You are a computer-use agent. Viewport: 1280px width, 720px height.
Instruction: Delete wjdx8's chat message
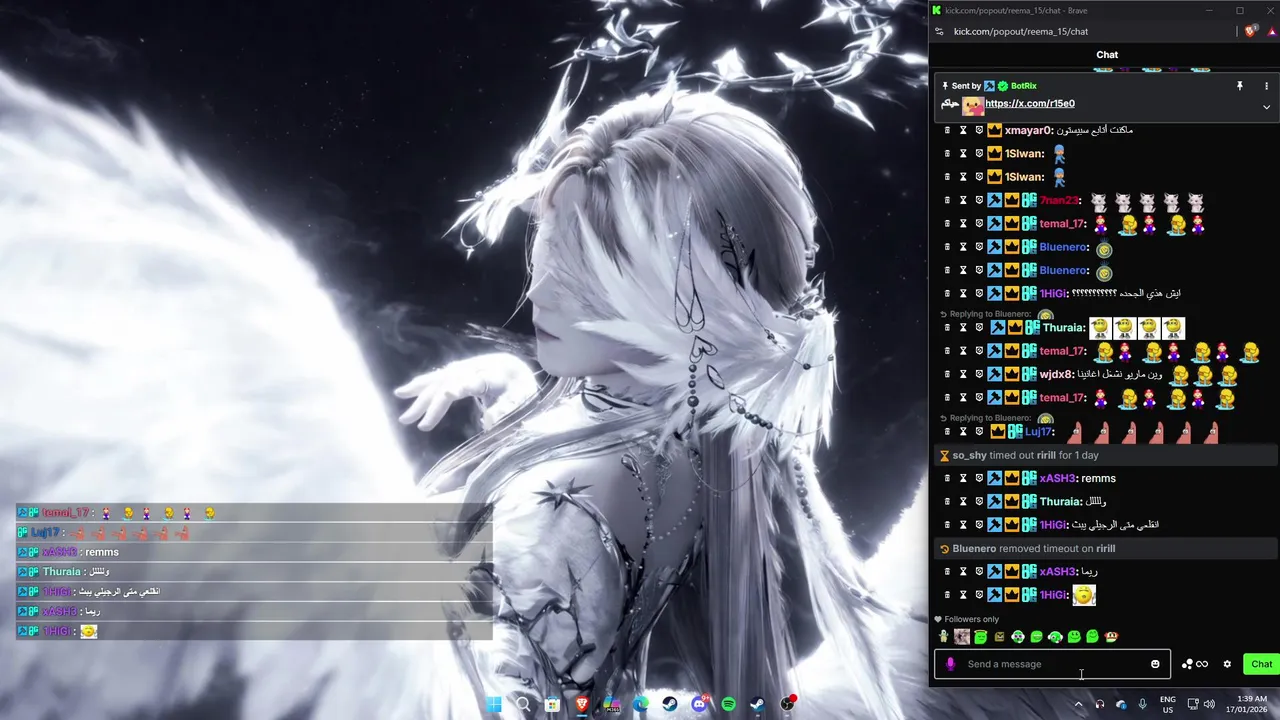point(947,374)
